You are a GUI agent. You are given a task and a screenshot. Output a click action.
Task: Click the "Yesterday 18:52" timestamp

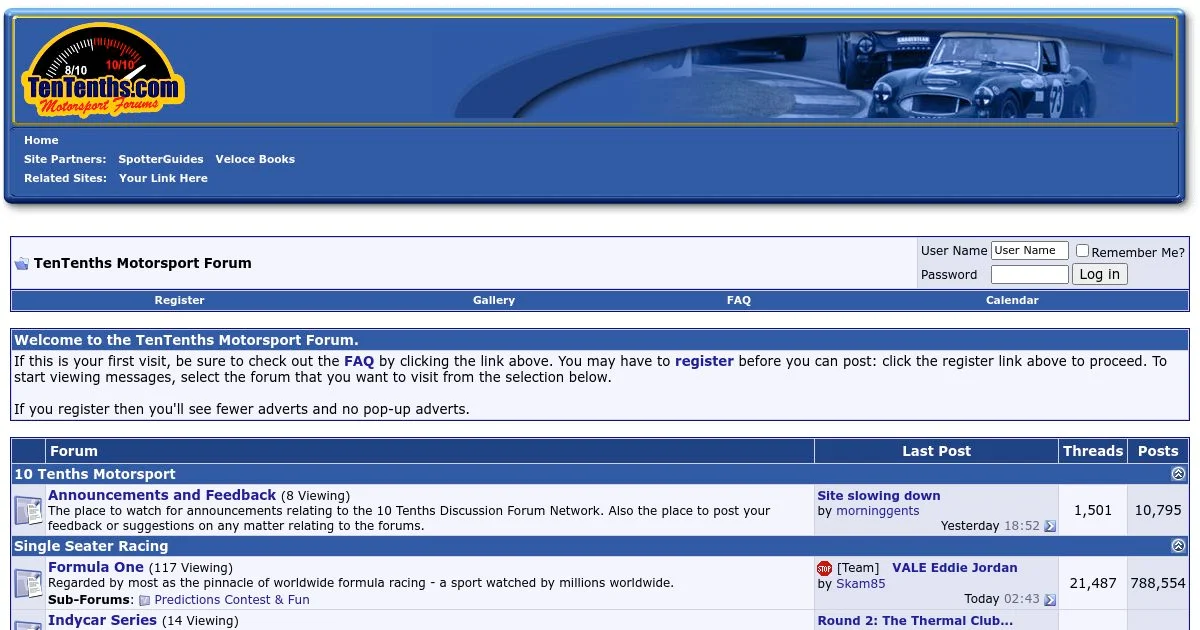(990, 526)
